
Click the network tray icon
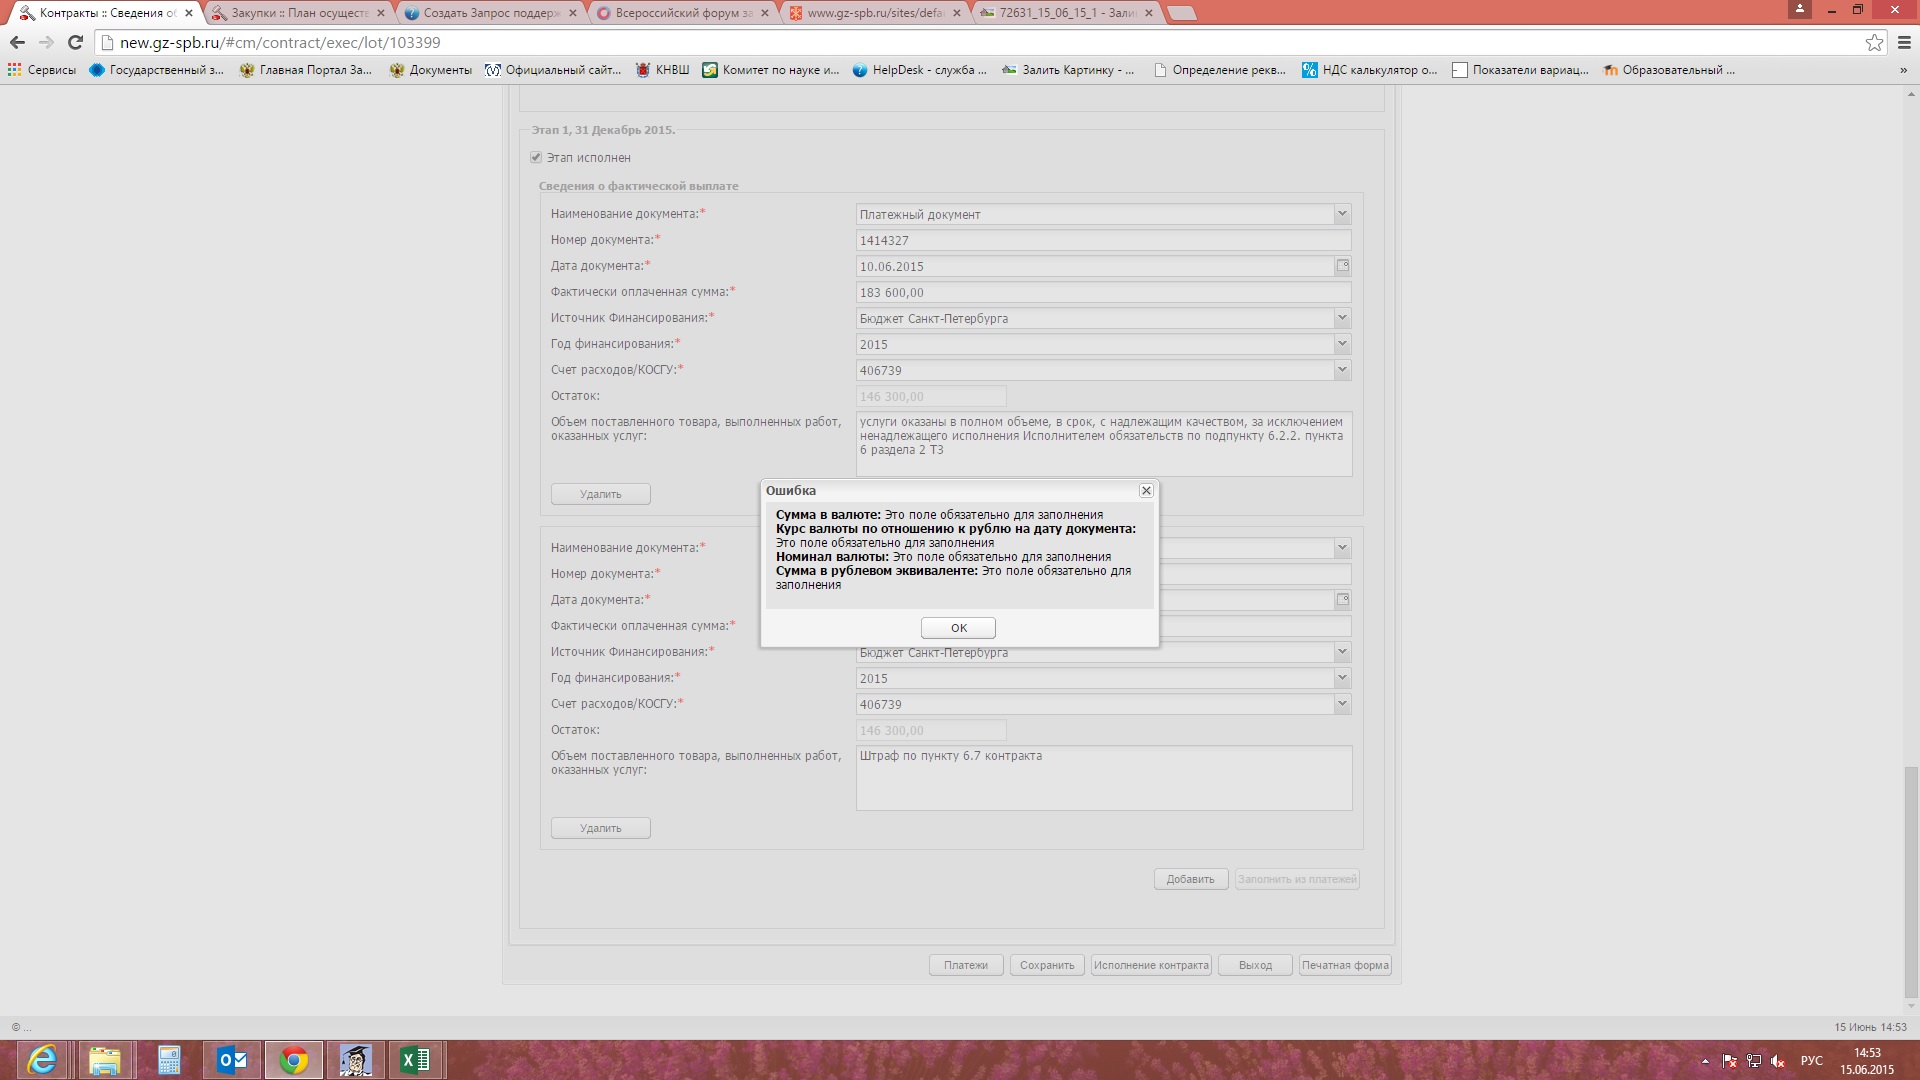[x=1753, y=1061]
